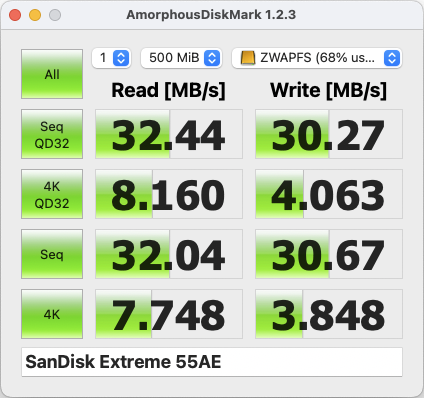Start the Seq QD32 test
The width and height of the screenshot is (424, 398).
point(52,134)
